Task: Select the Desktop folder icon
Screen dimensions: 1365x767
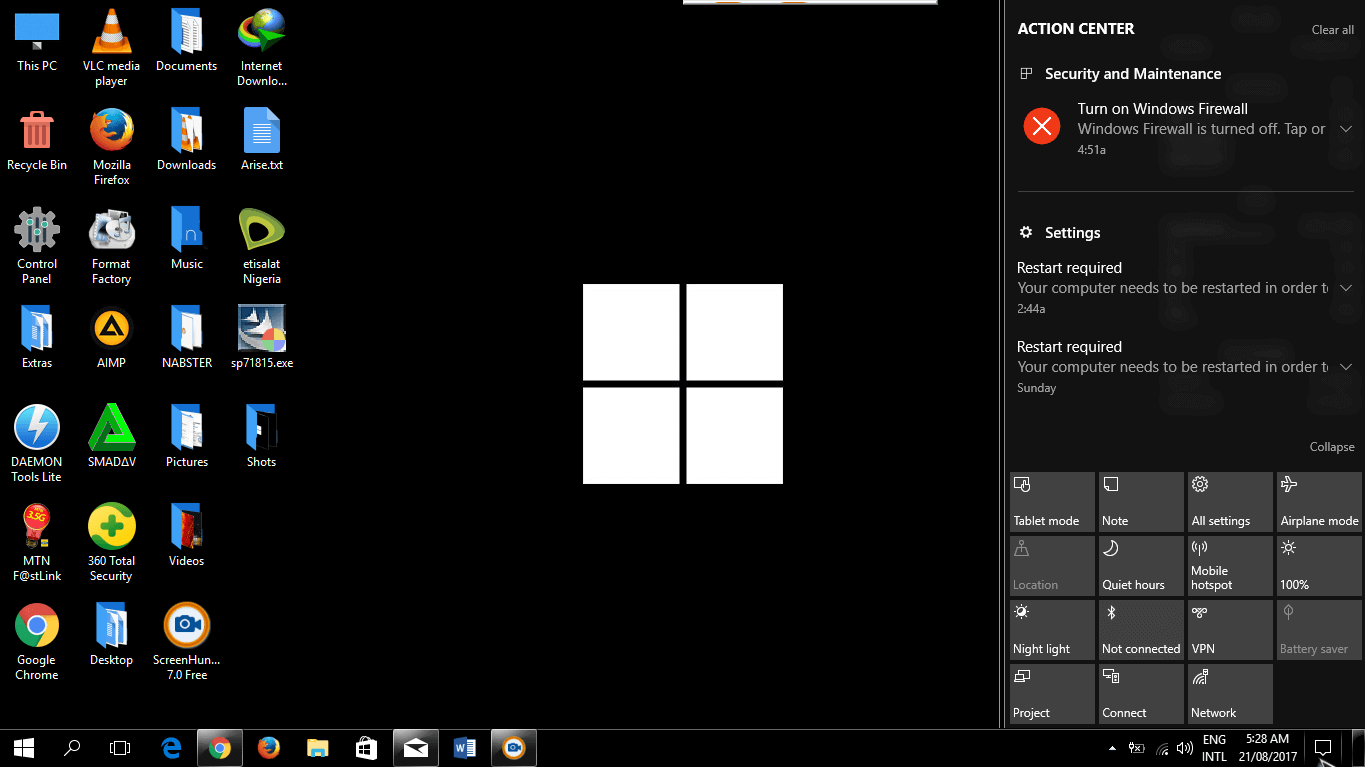Action: click(111, 635)
